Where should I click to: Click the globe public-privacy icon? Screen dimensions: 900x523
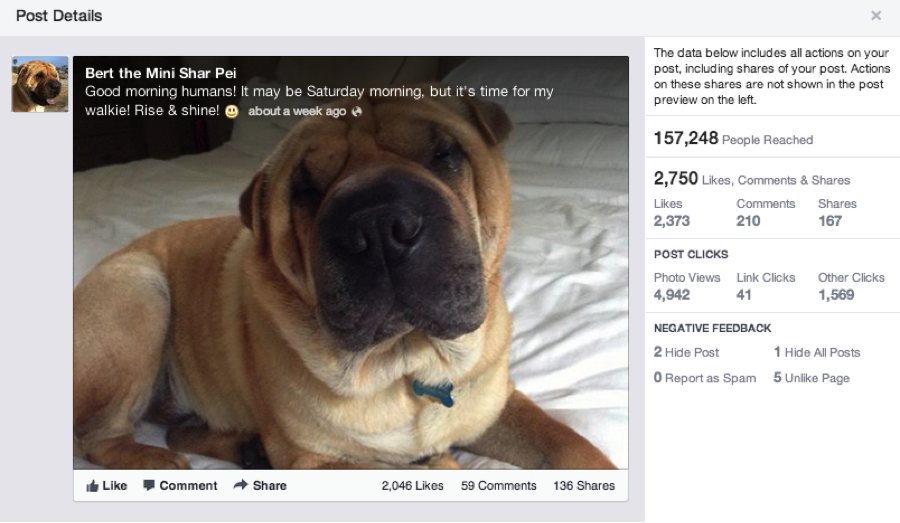[356, 111]
